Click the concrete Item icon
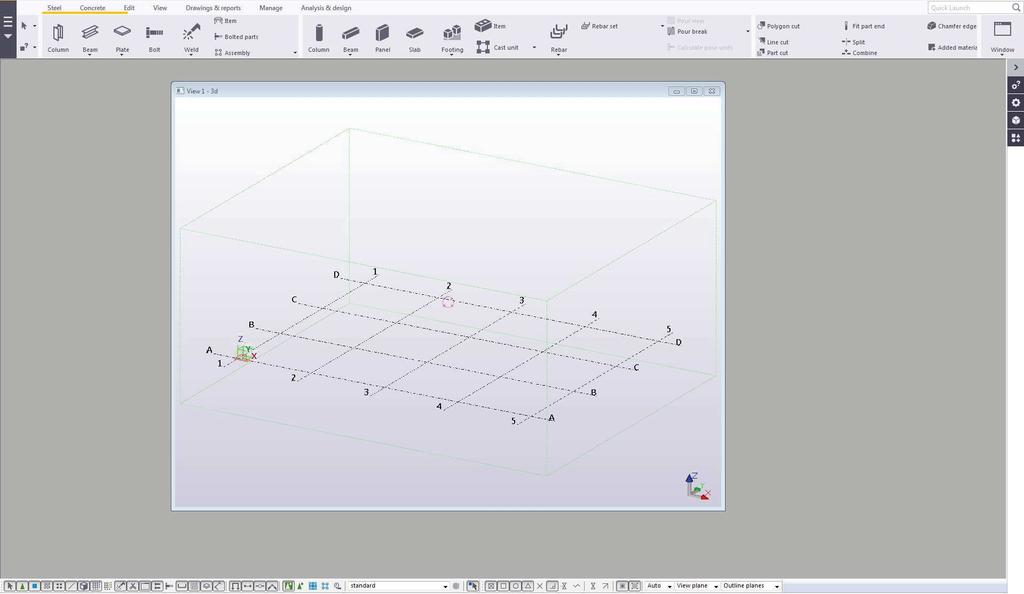Viewport: 1024px width, 594px height. point(483,25)
